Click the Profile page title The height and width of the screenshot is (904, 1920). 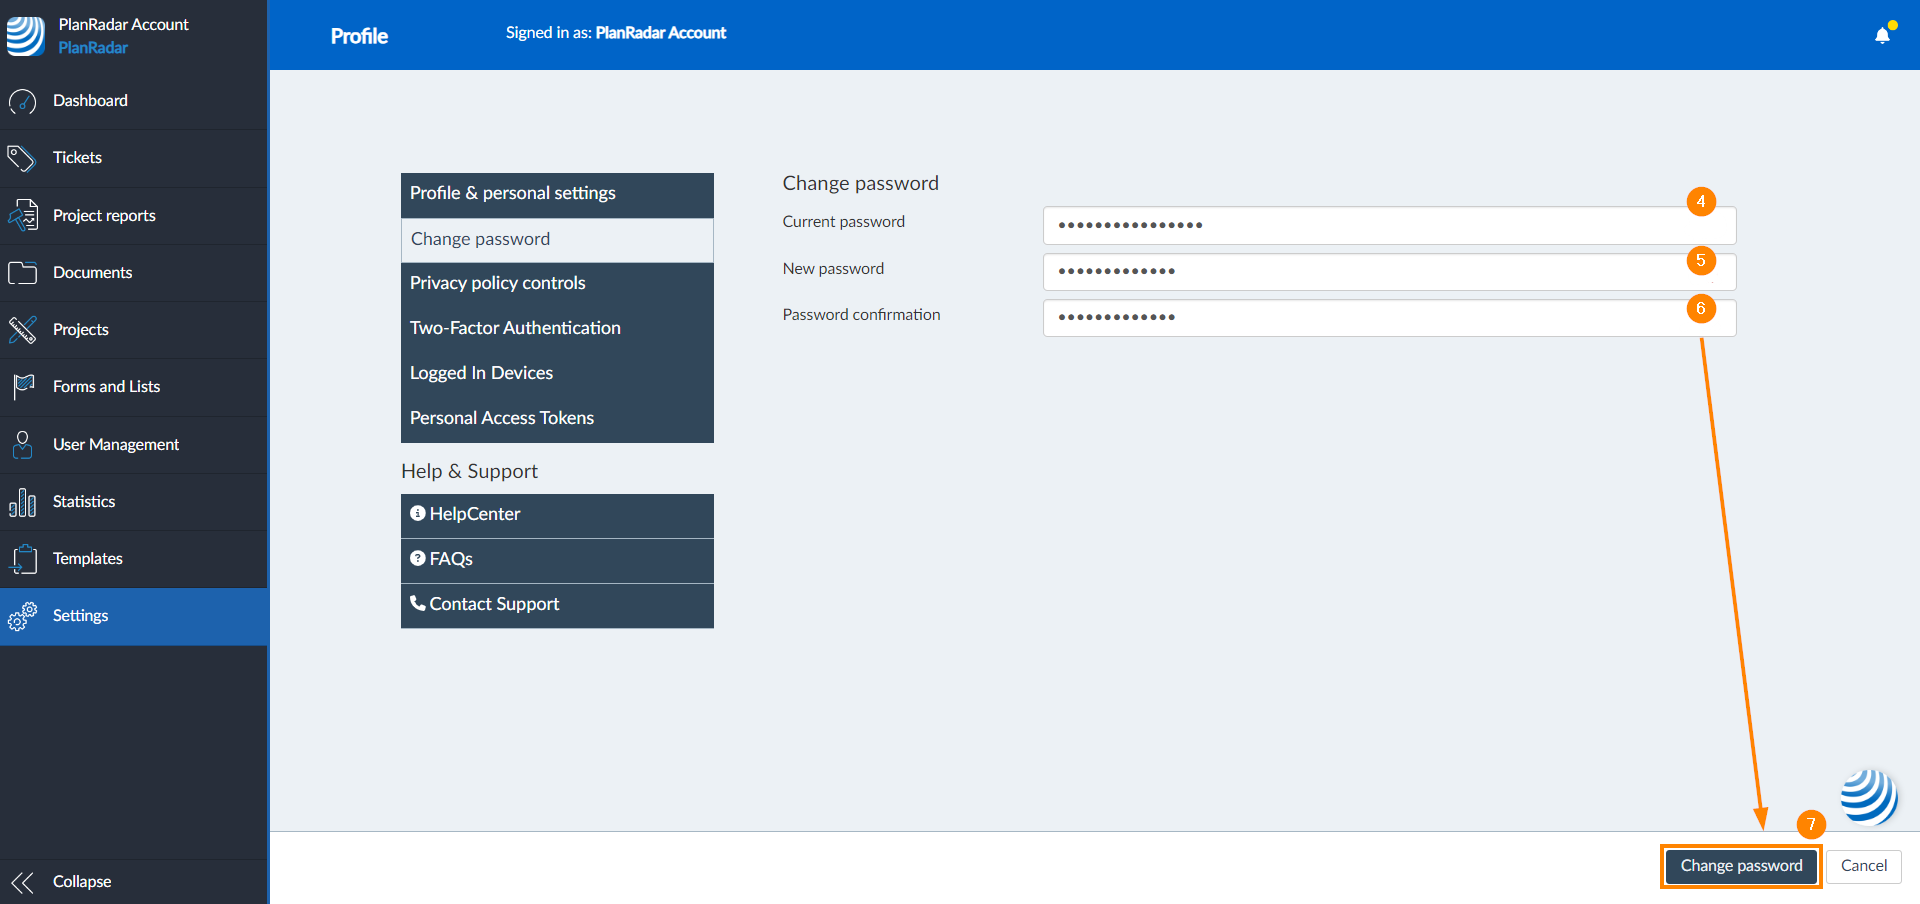point(359,36)
